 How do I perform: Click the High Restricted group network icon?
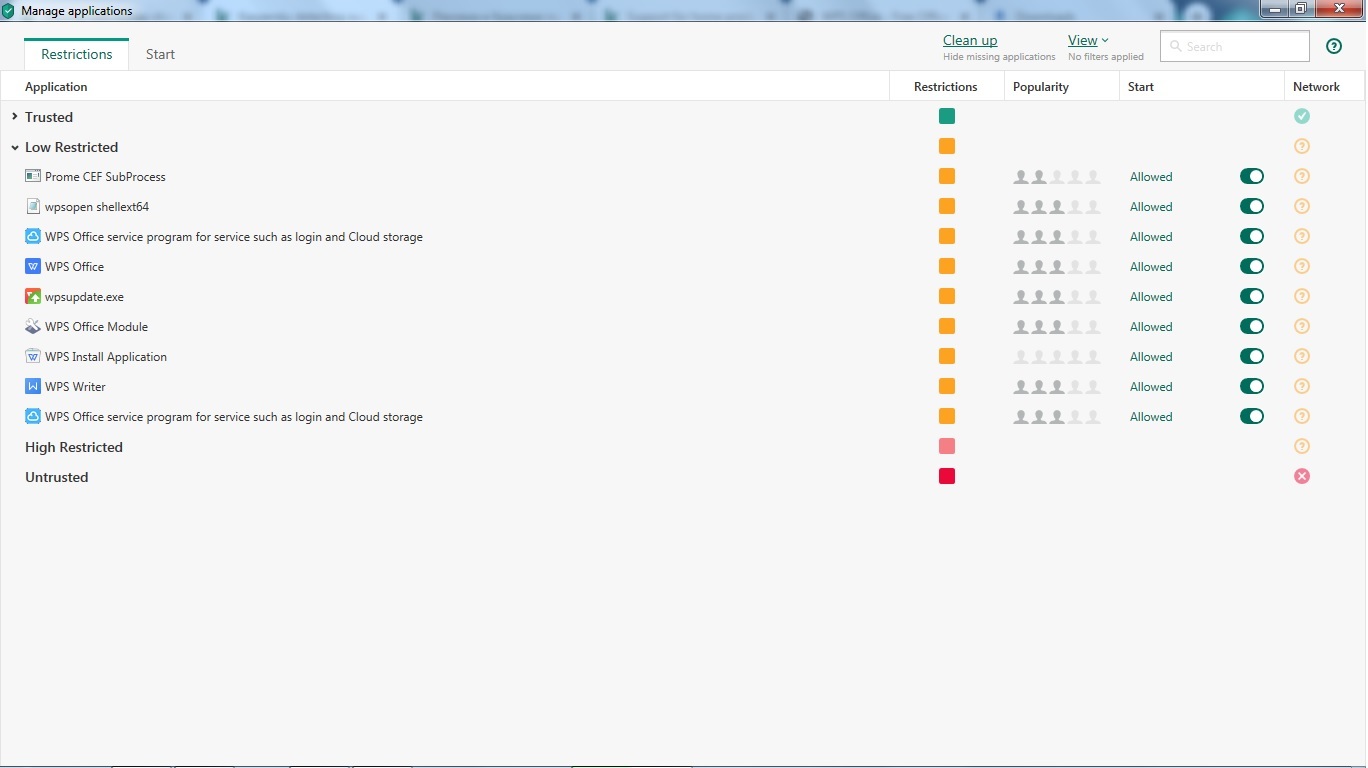pos(1302,446)
